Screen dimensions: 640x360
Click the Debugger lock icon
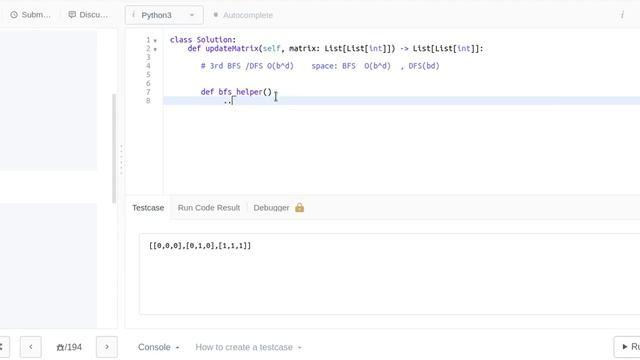(300, 207)
